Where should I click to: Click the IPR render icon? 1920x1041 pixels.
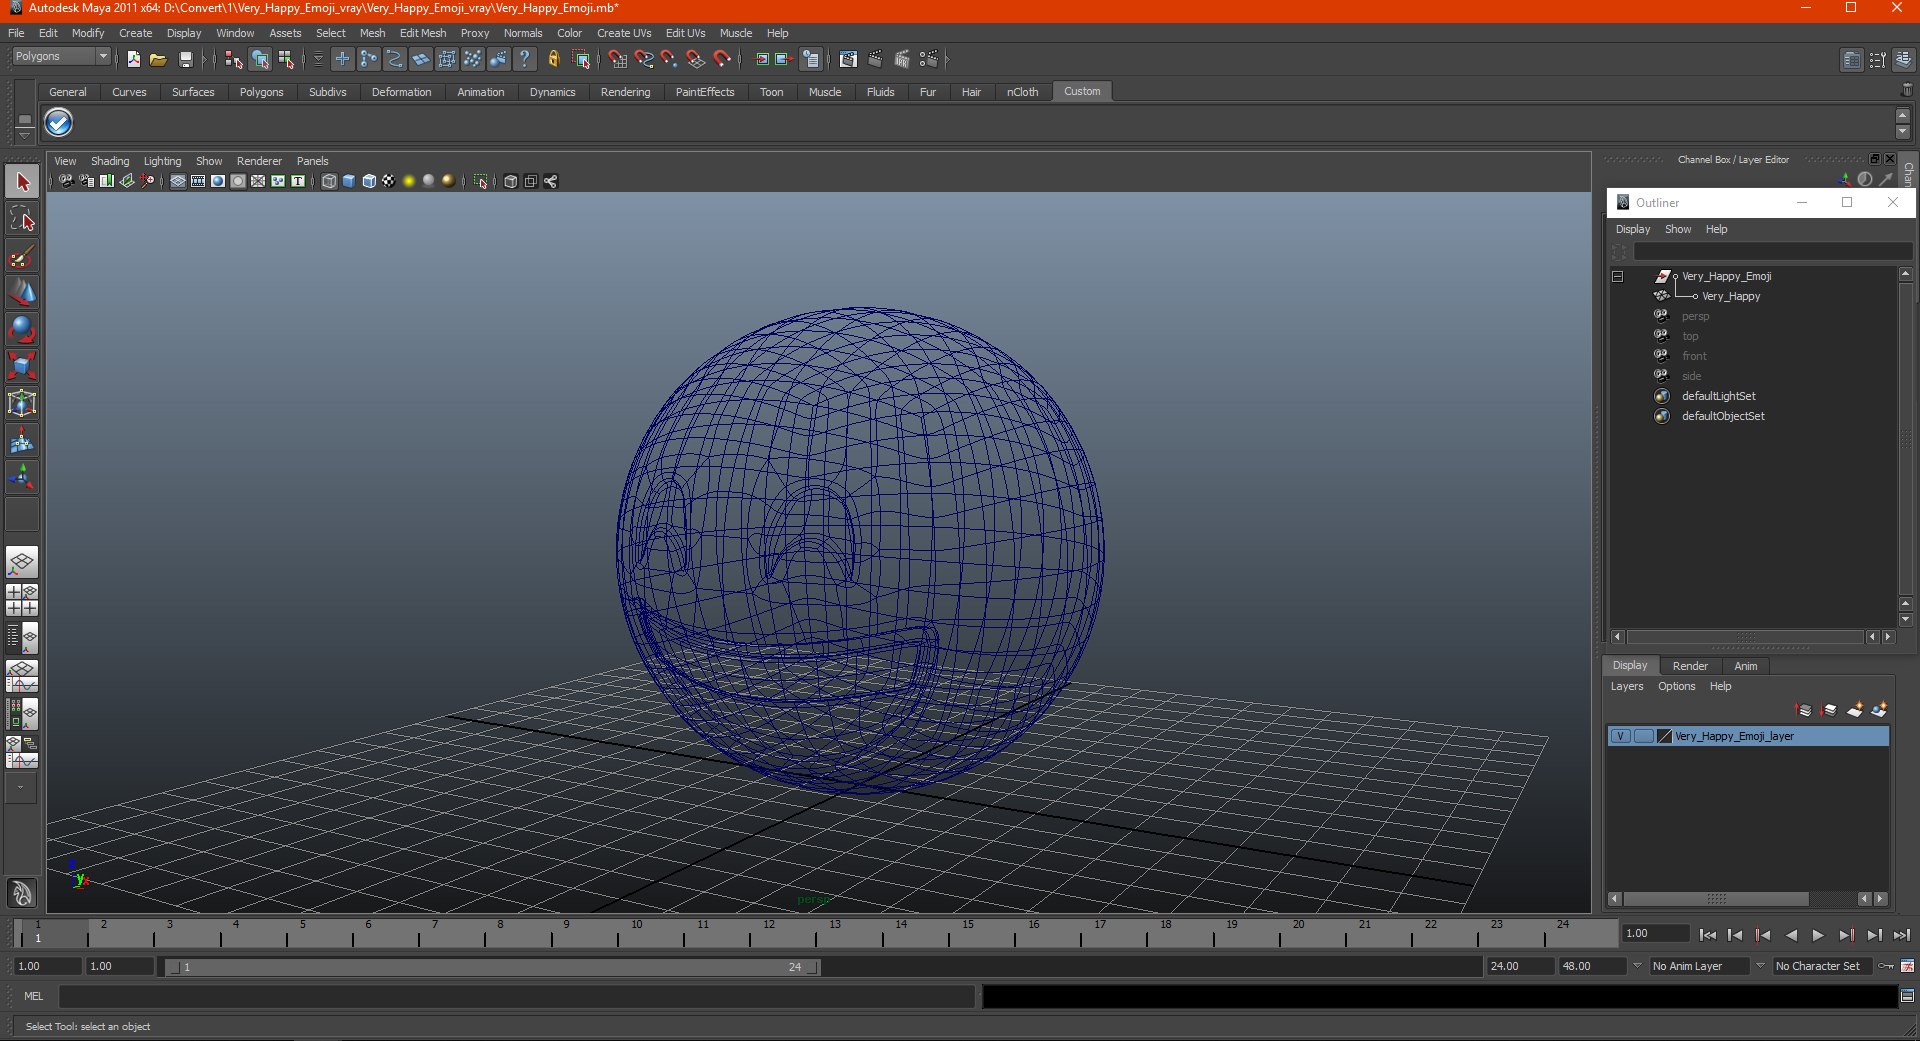(x=902, y=59)
